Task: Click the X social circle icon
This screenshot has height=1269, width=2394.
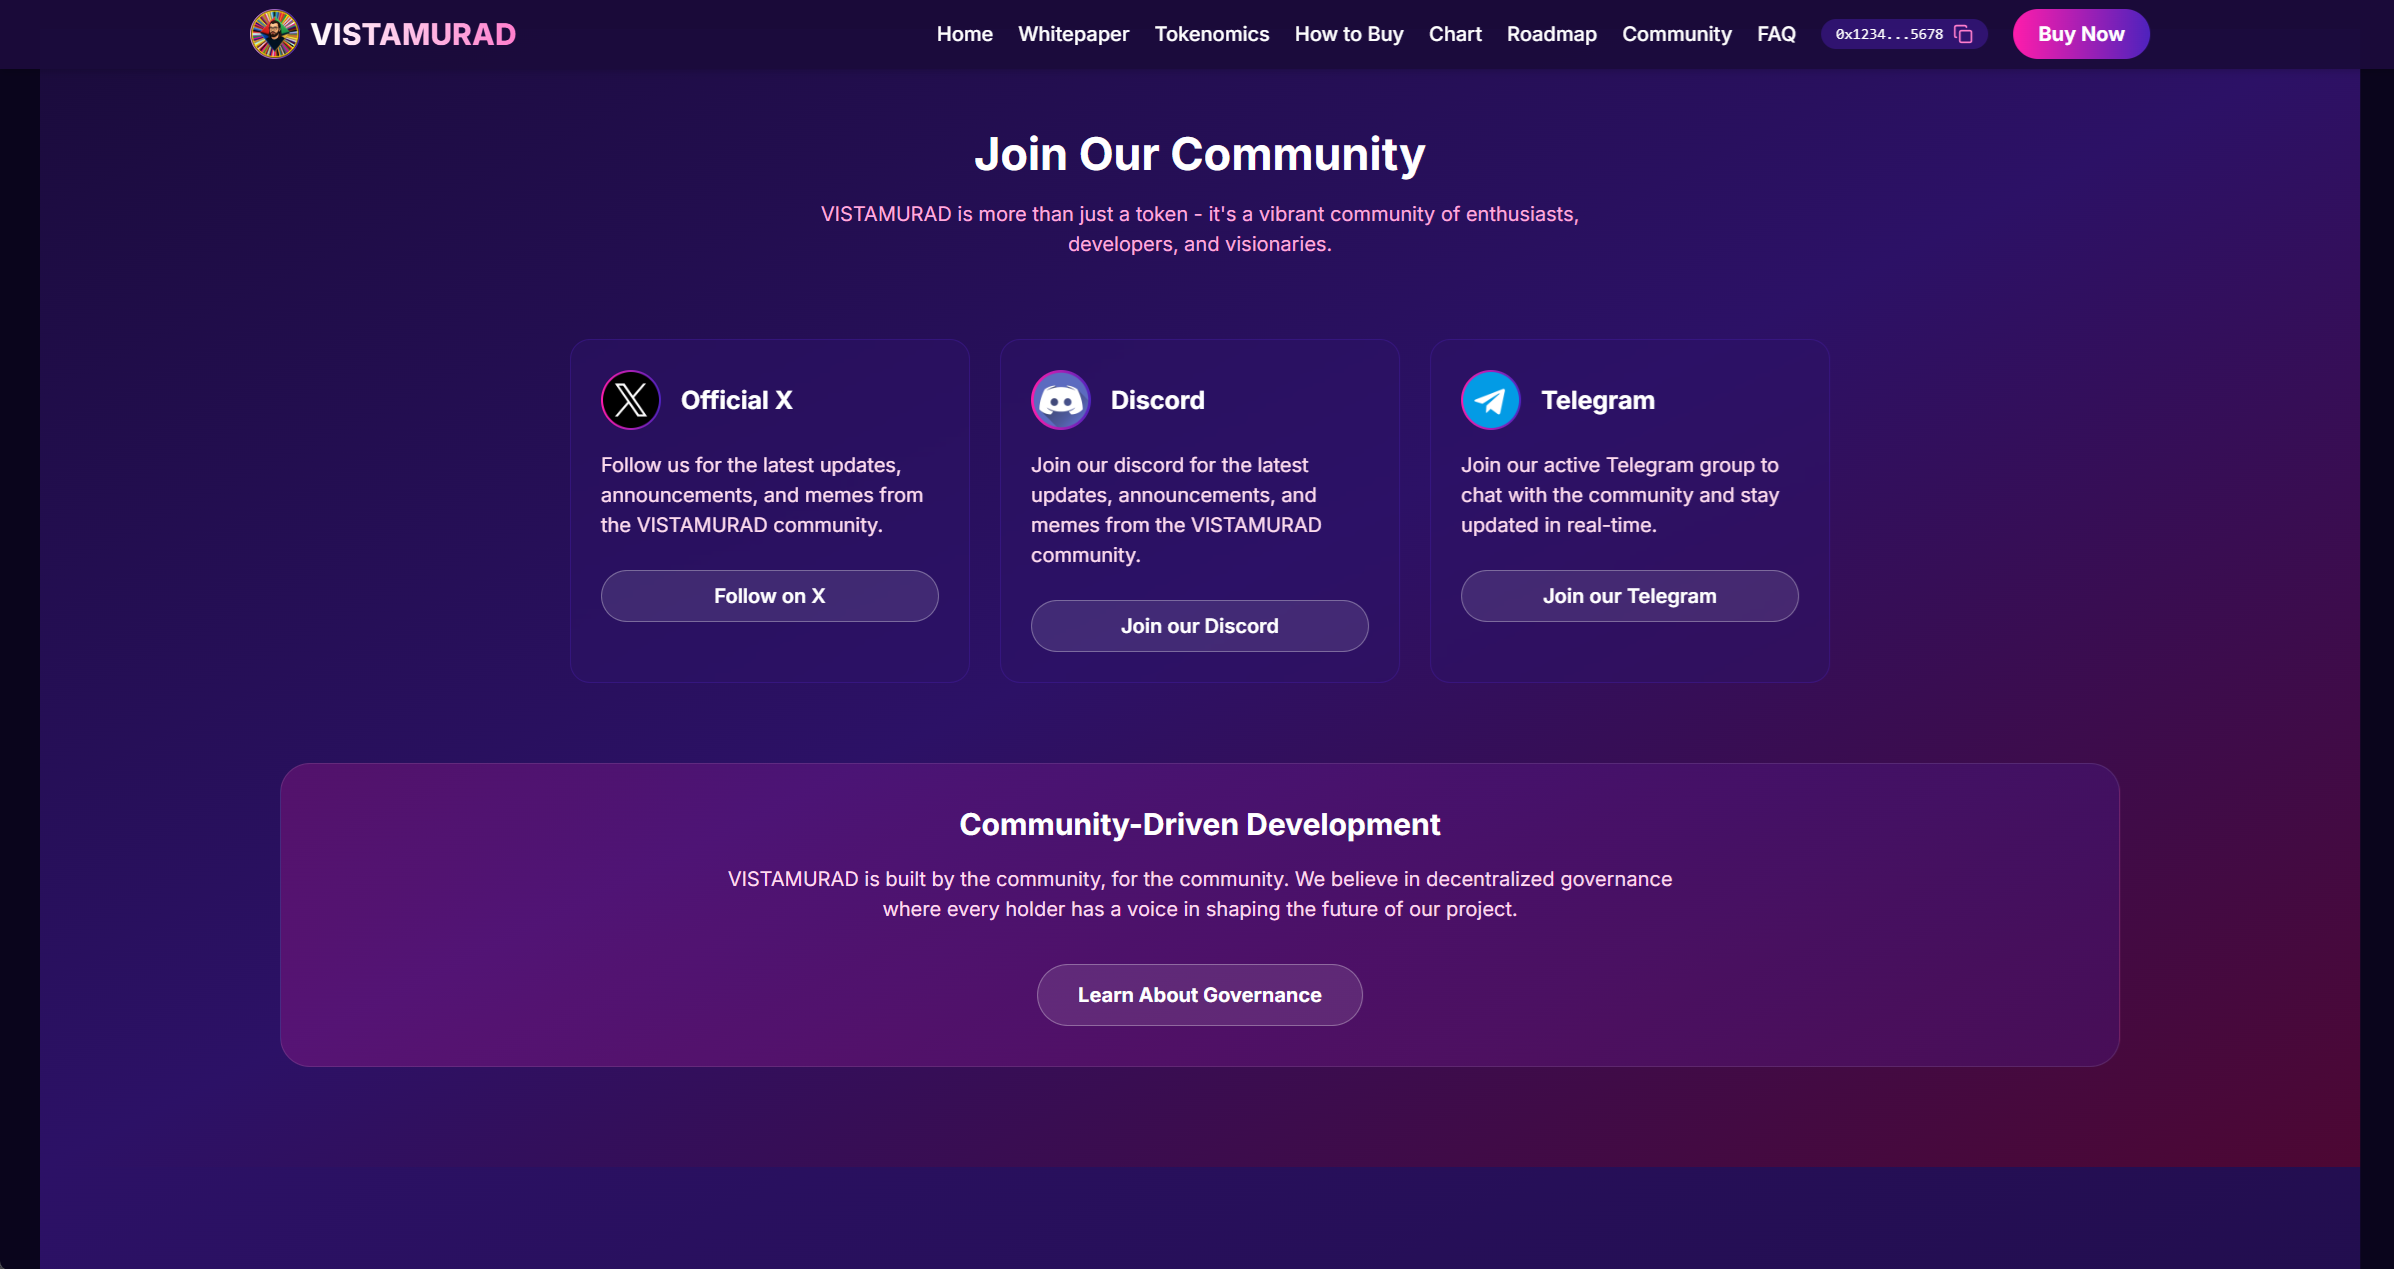Action: (630, 400)
